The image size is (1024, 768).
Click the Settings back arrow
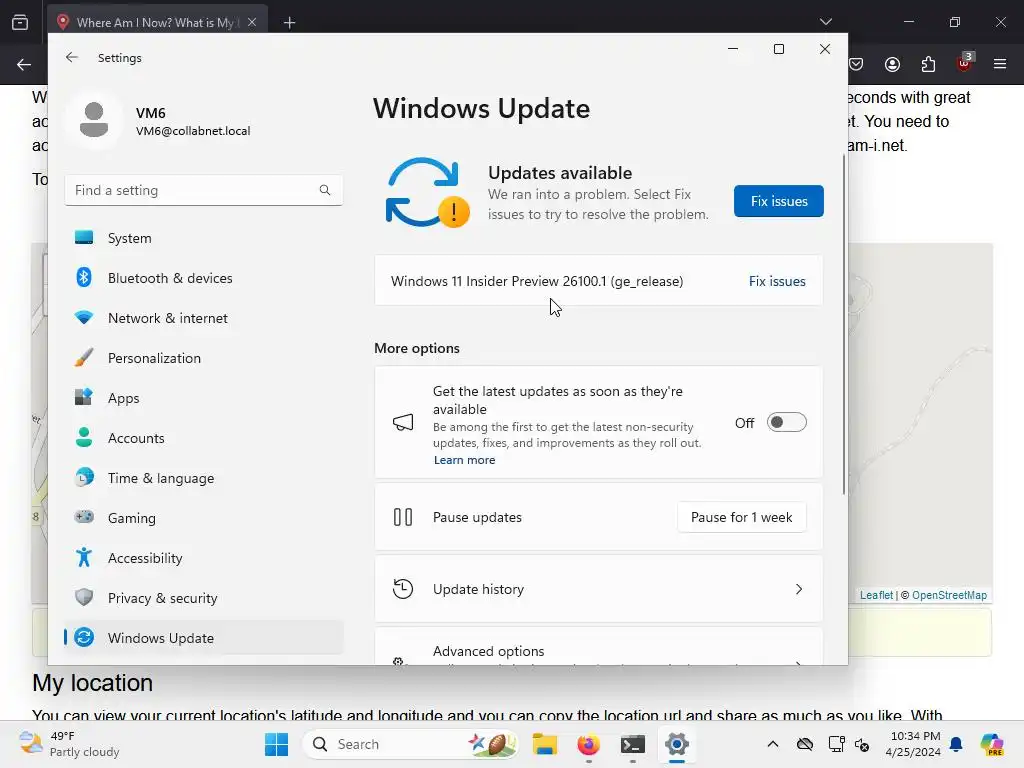[x=72, y=57]
